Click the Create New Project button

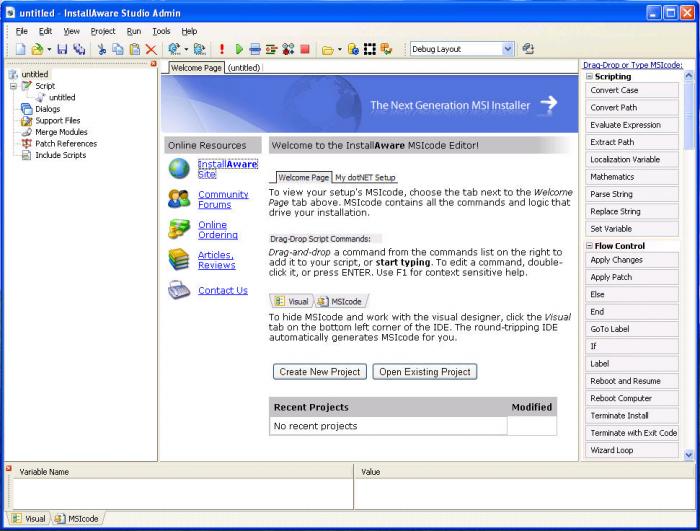[319, 372]
